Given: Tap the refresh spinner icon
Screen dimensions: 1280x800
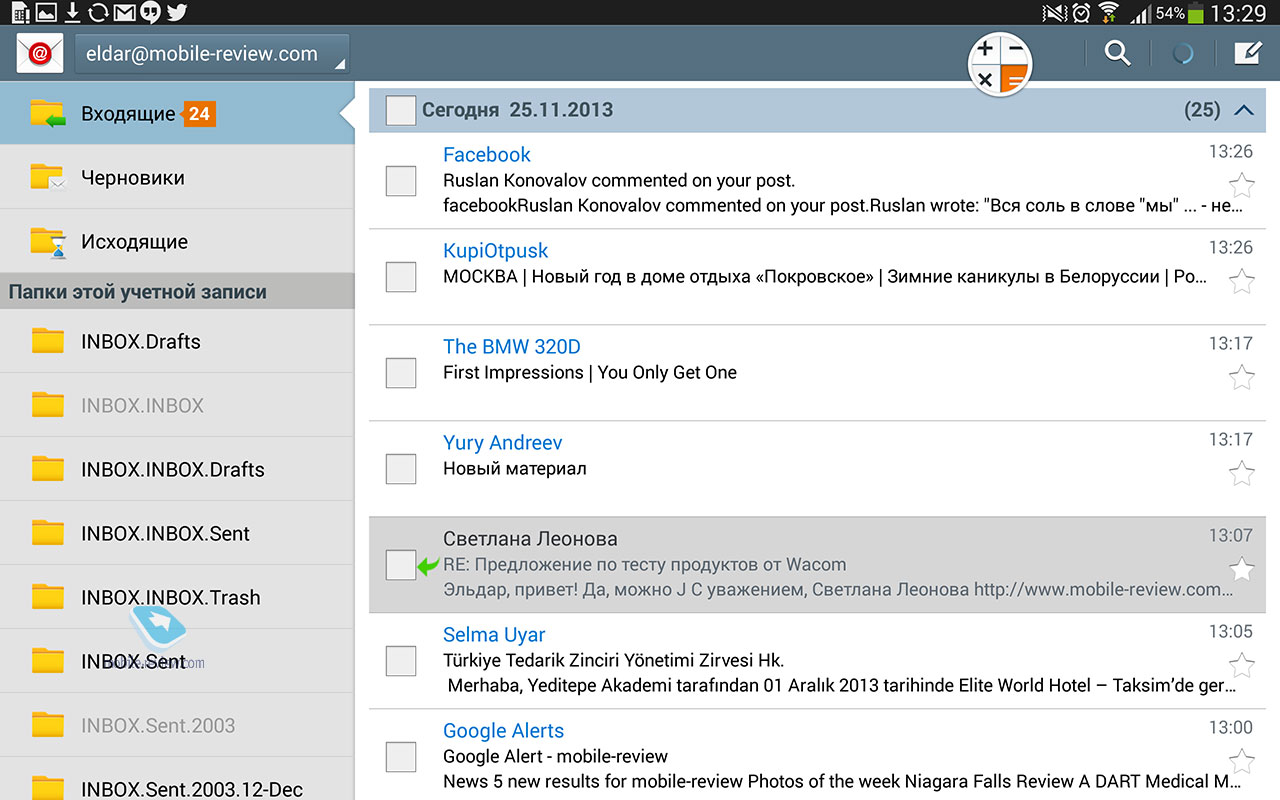Looking at the screenshot, I should pyautogui.click(x=1183, y=53).
